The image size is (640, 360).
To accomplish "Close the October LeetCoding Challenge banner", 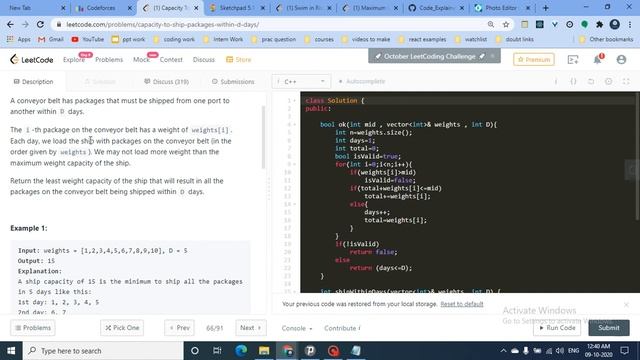I will (x=493, y=56).
